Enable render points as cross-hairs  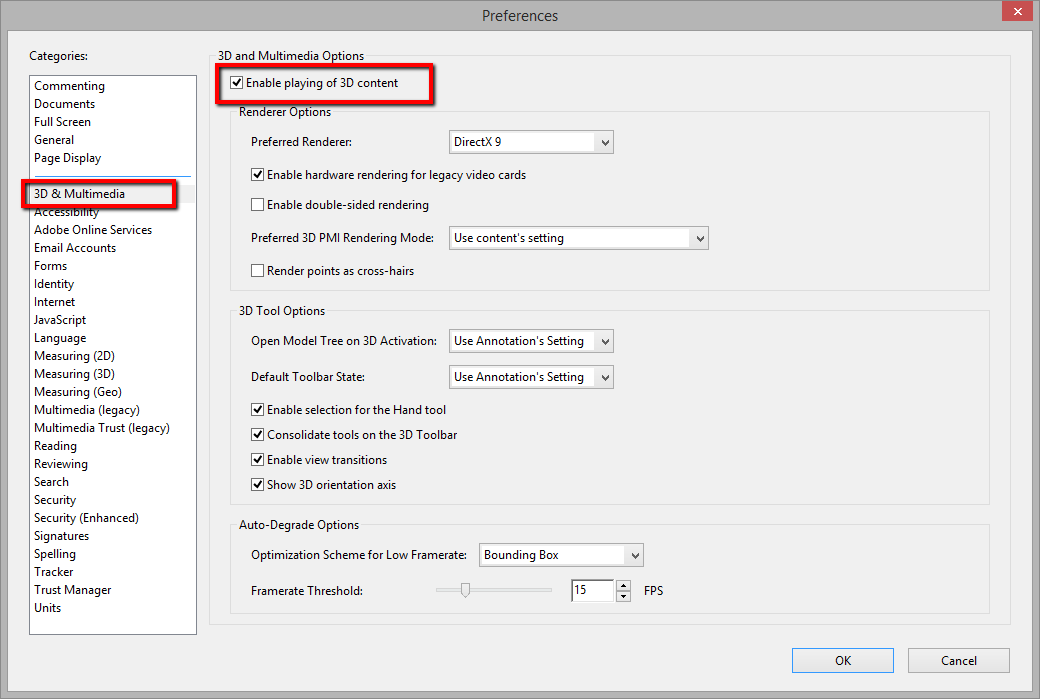(257, 270)
